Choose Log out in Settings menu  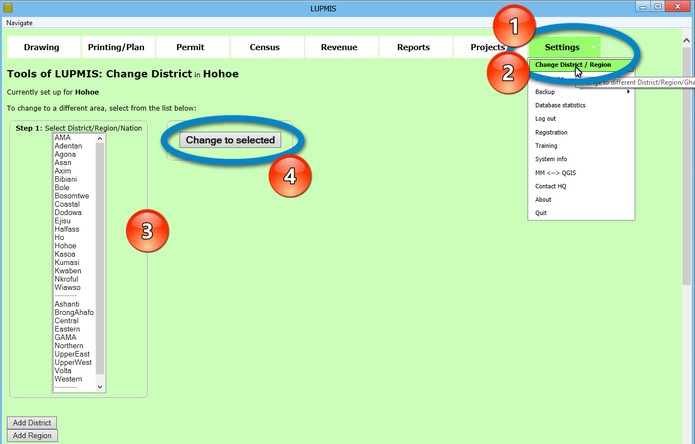[x=581, y=119]
